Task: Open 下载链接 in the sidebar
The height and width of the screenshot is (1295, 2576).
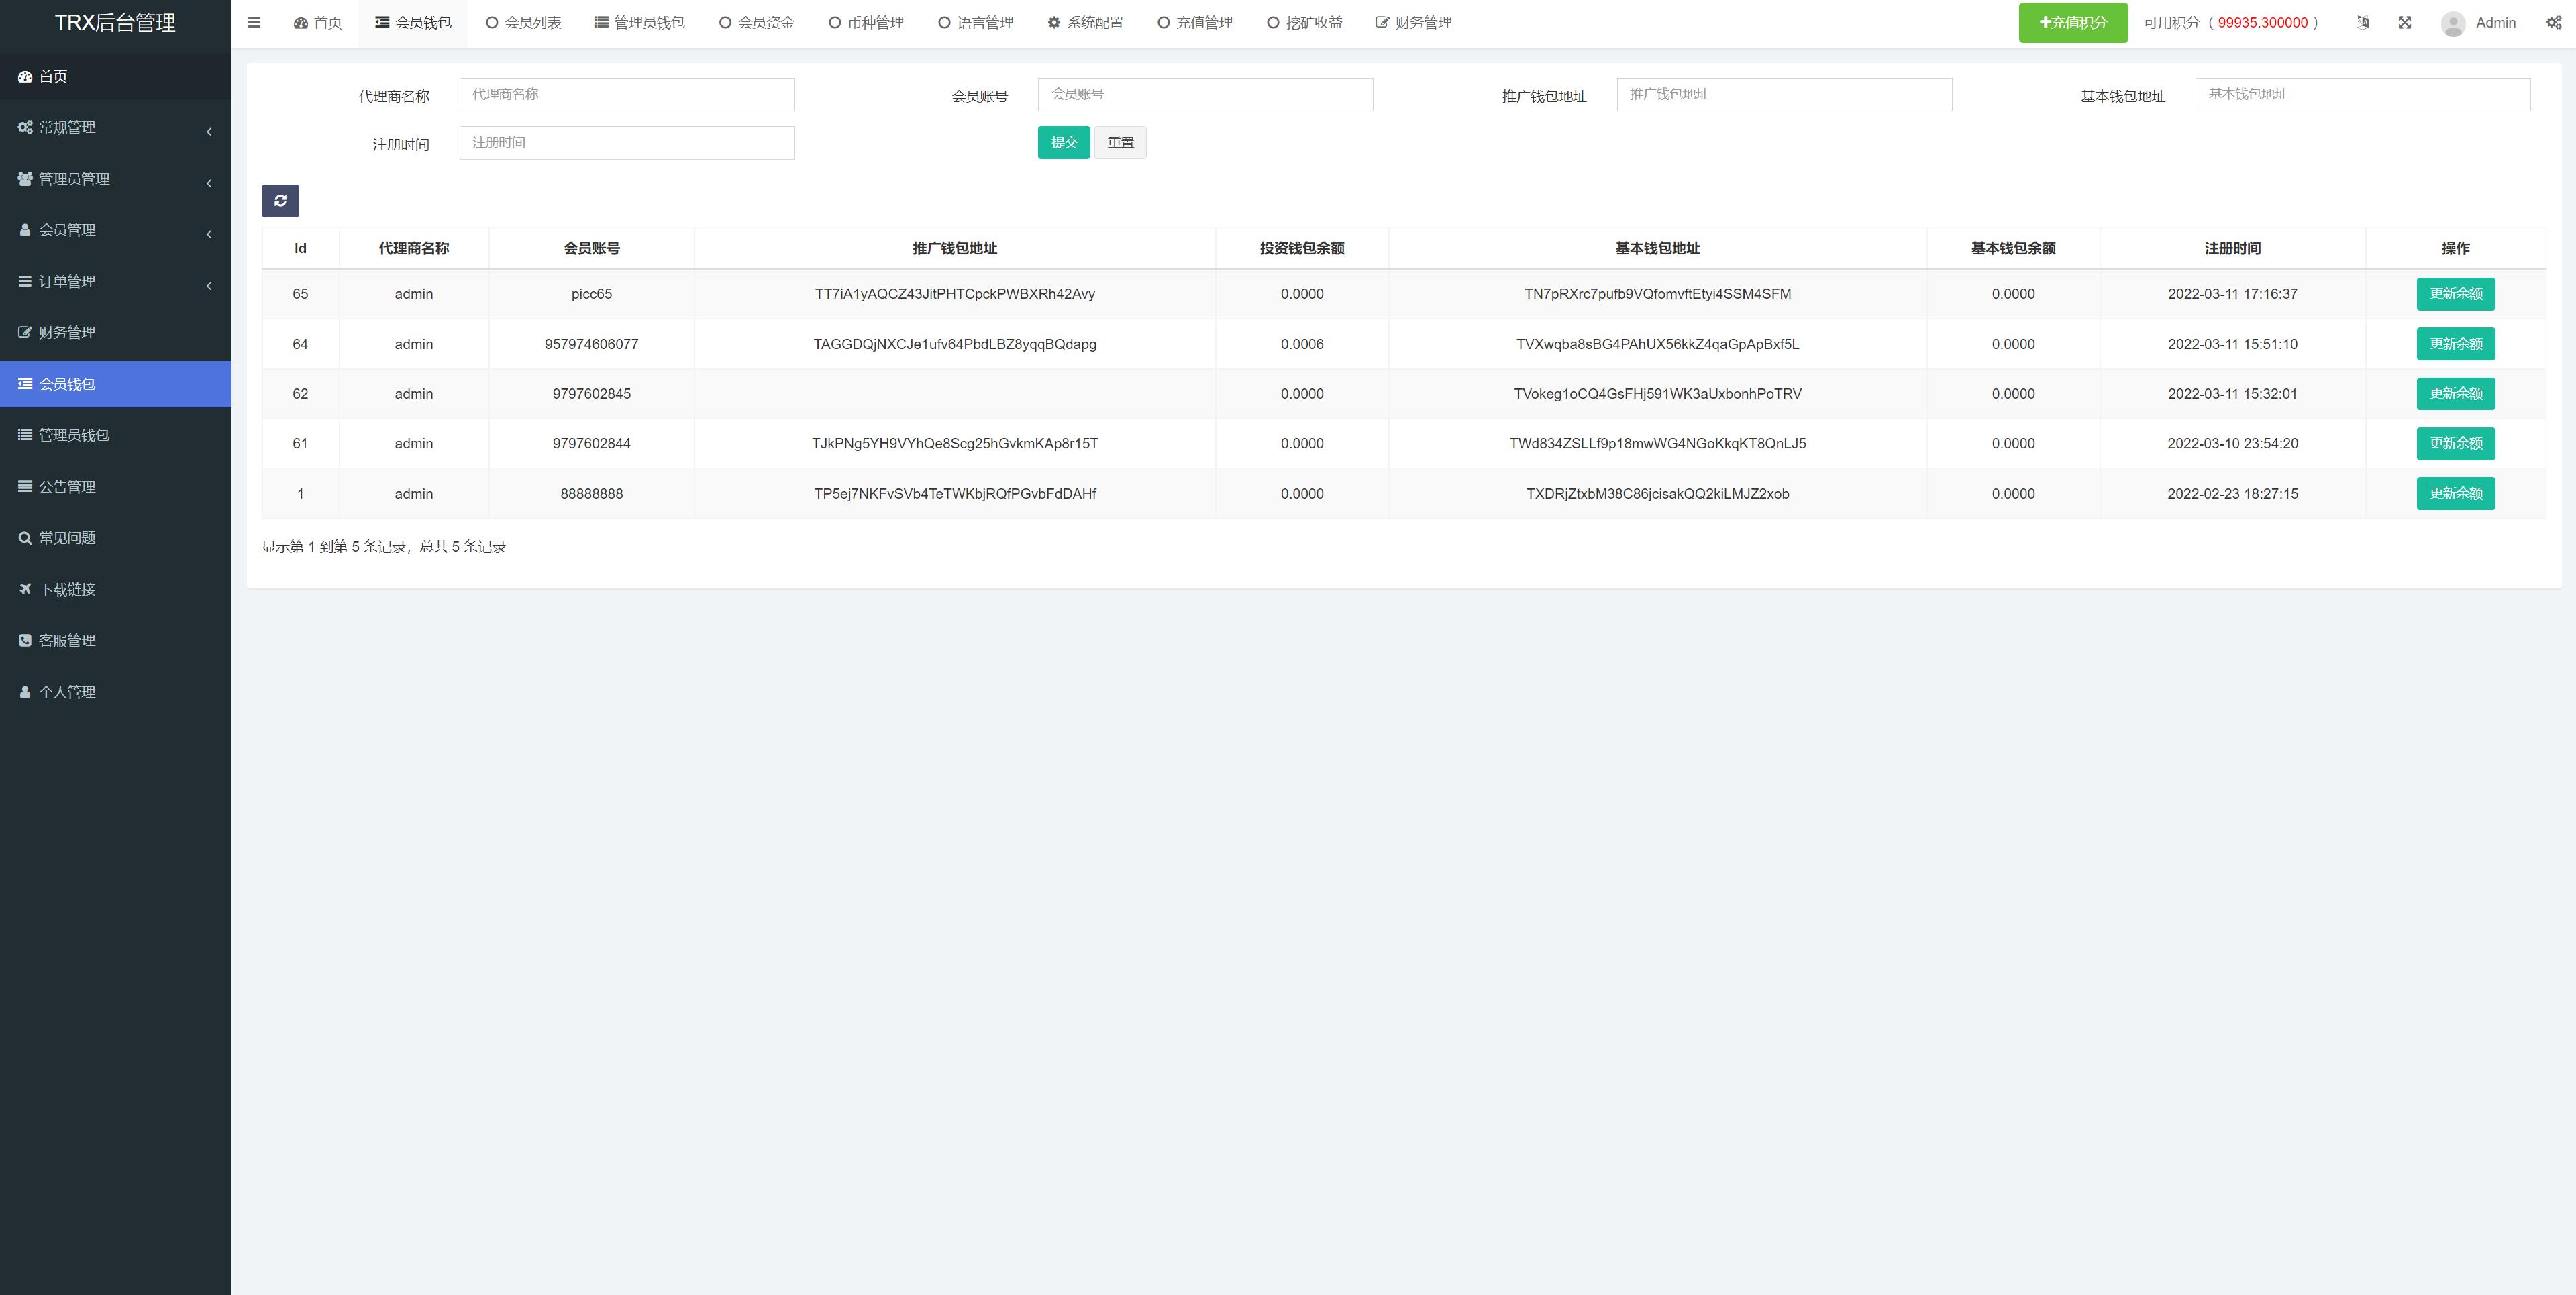Action: [x=116, y=589]
